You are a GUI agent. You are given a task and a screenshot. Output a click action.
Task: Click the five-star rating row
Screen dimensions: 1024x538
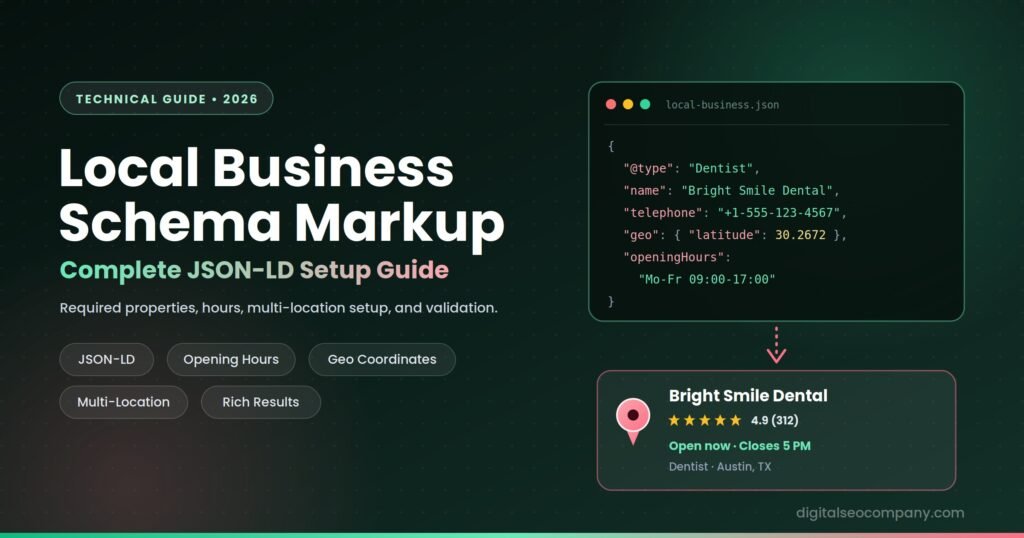pos(705,420)
